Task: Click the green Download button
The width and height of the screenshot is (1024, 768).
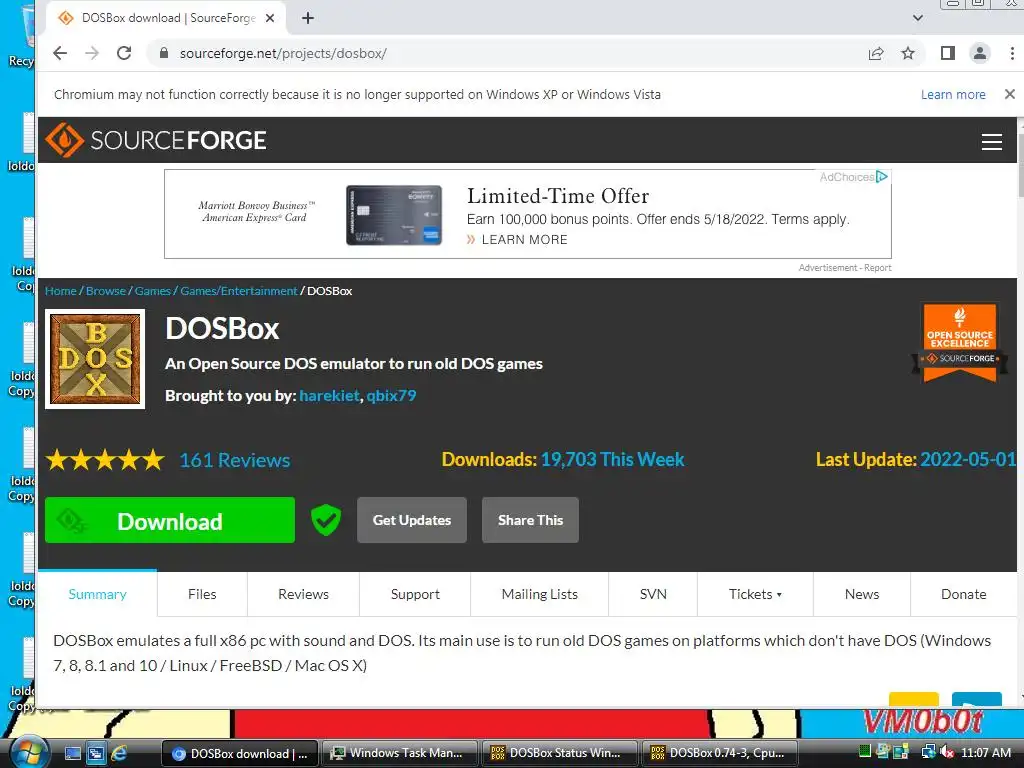Action: pos(170,520)
